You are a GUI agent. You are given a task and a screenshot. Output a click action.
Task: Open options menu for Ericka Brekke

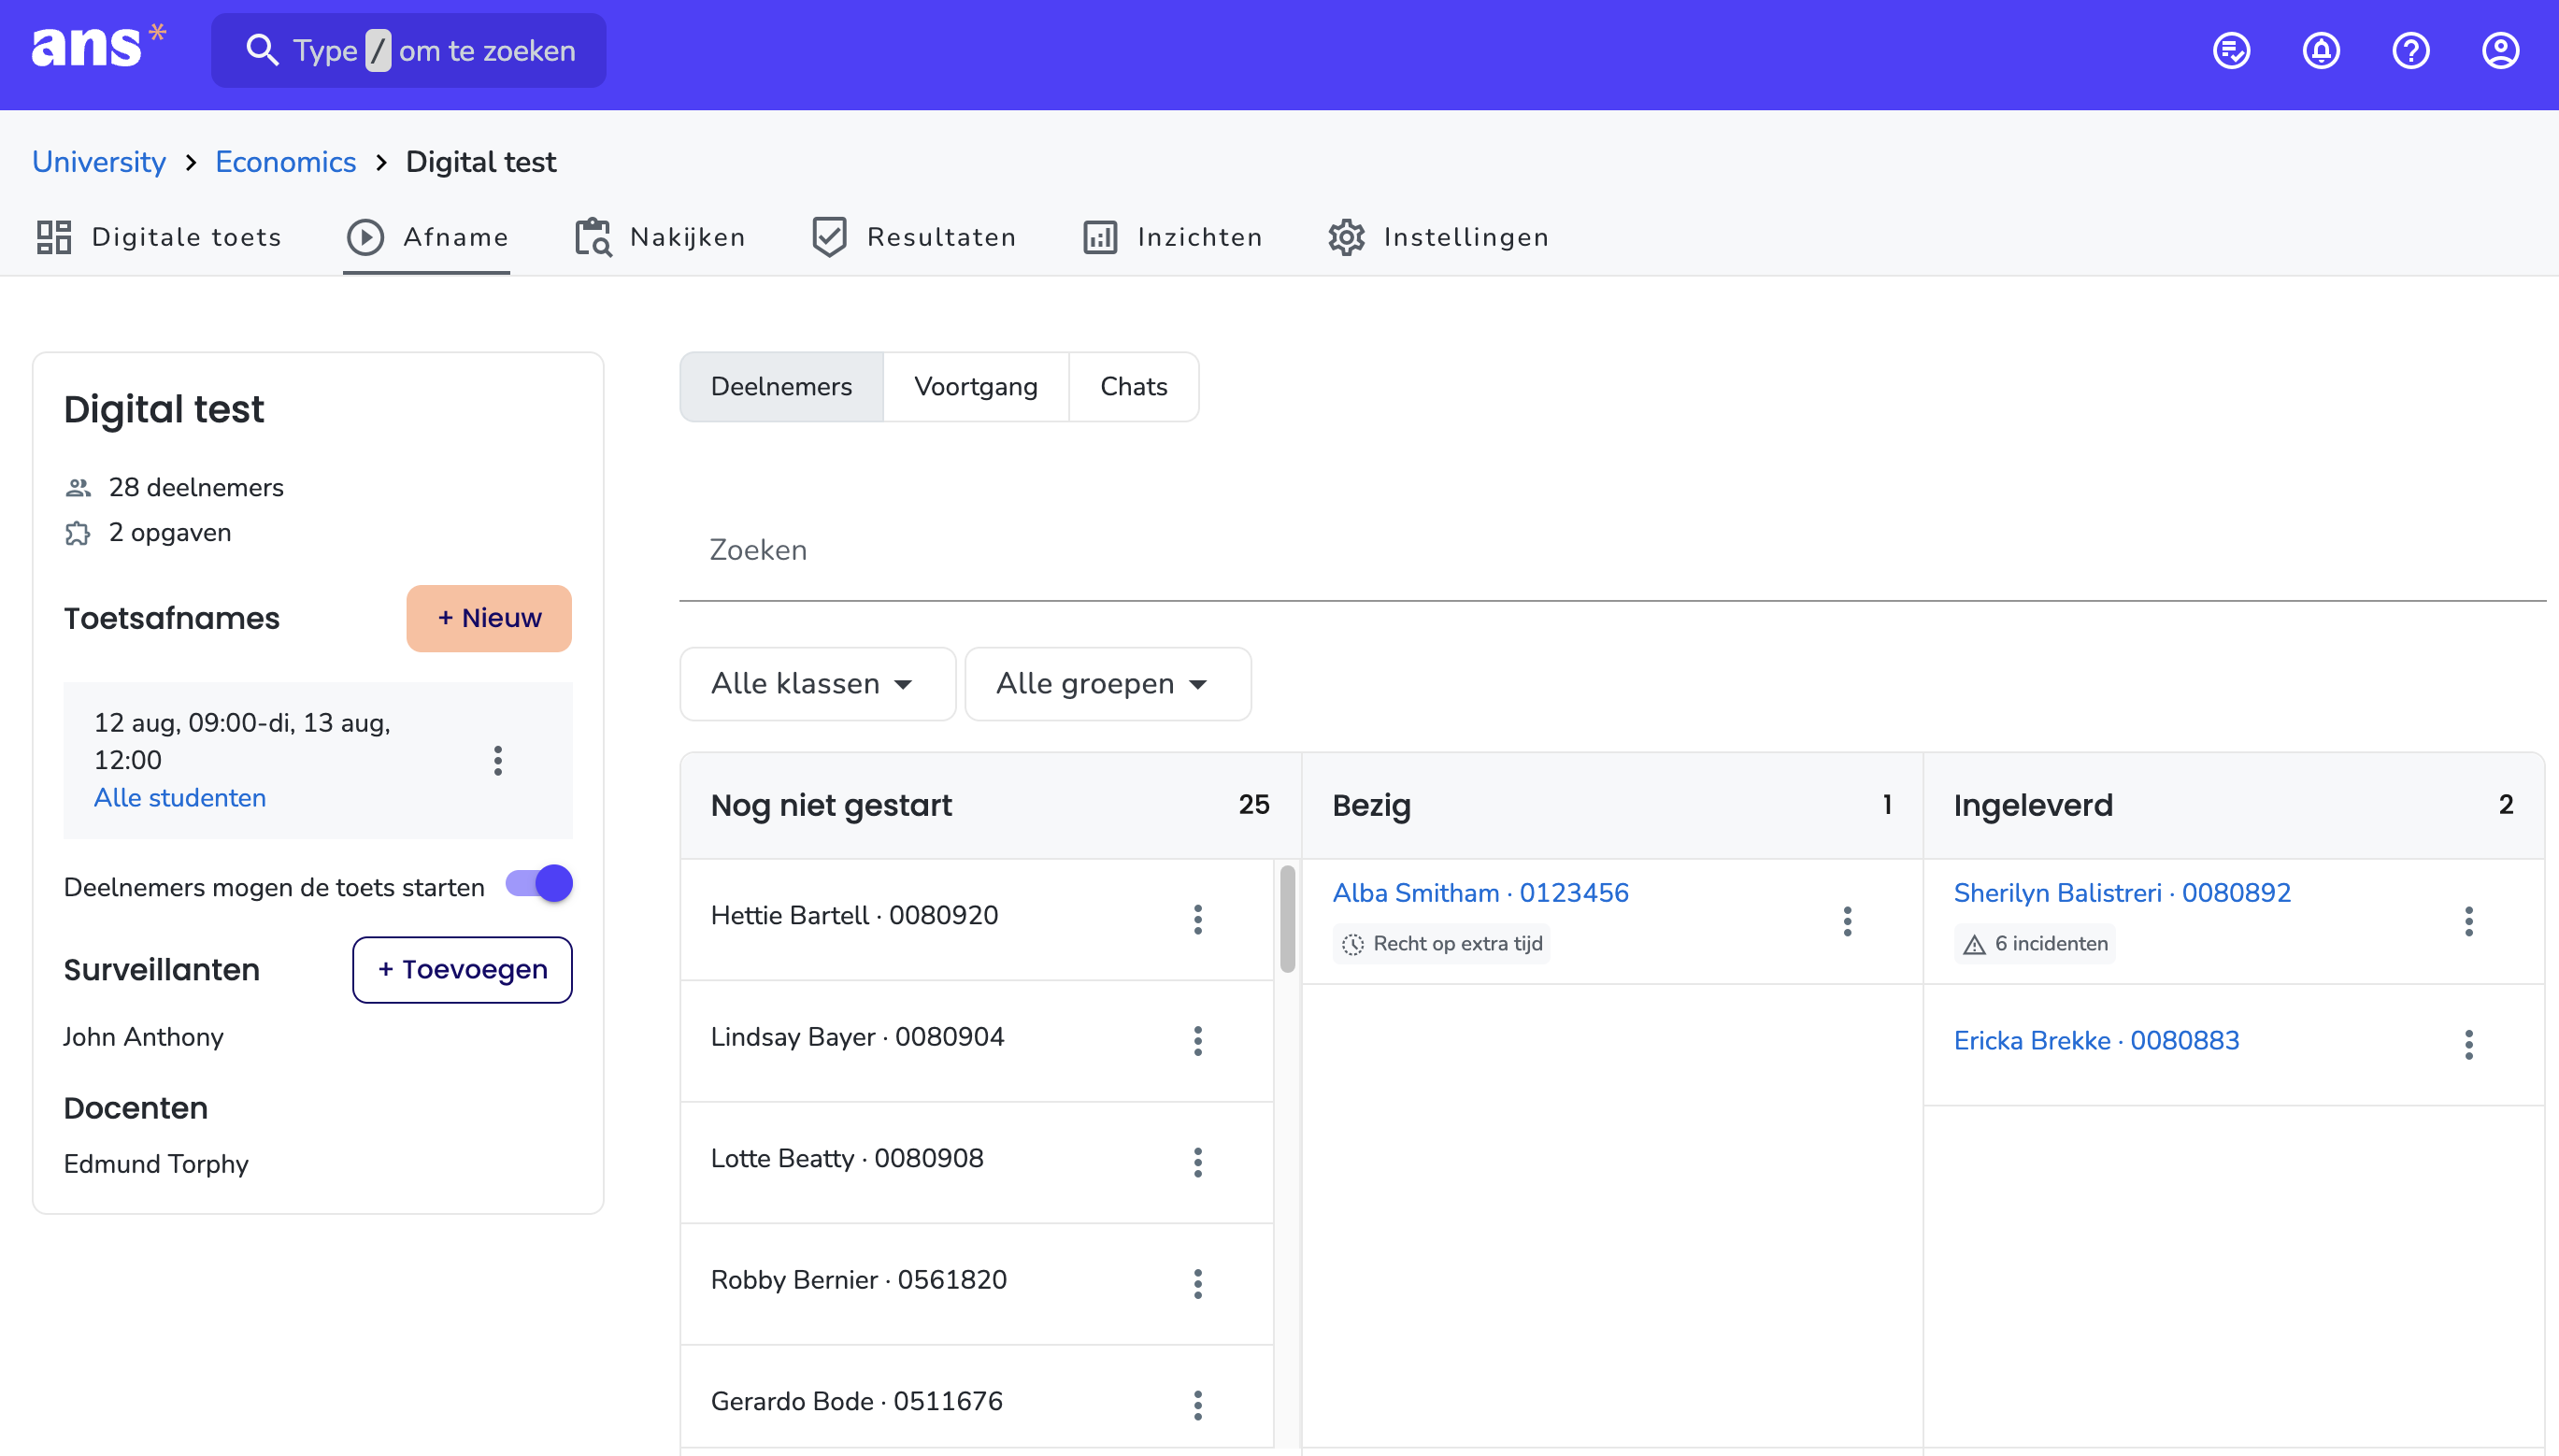pos(2468,1044)
